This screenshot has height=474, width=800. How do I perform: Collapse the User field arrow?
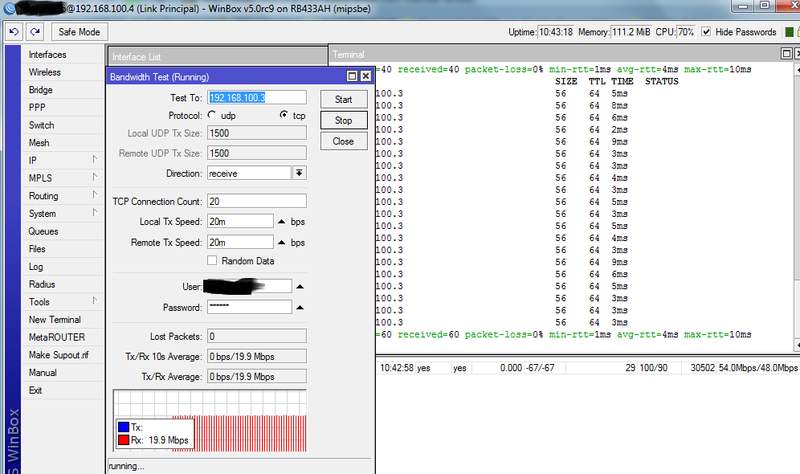[x=300, y=287]
